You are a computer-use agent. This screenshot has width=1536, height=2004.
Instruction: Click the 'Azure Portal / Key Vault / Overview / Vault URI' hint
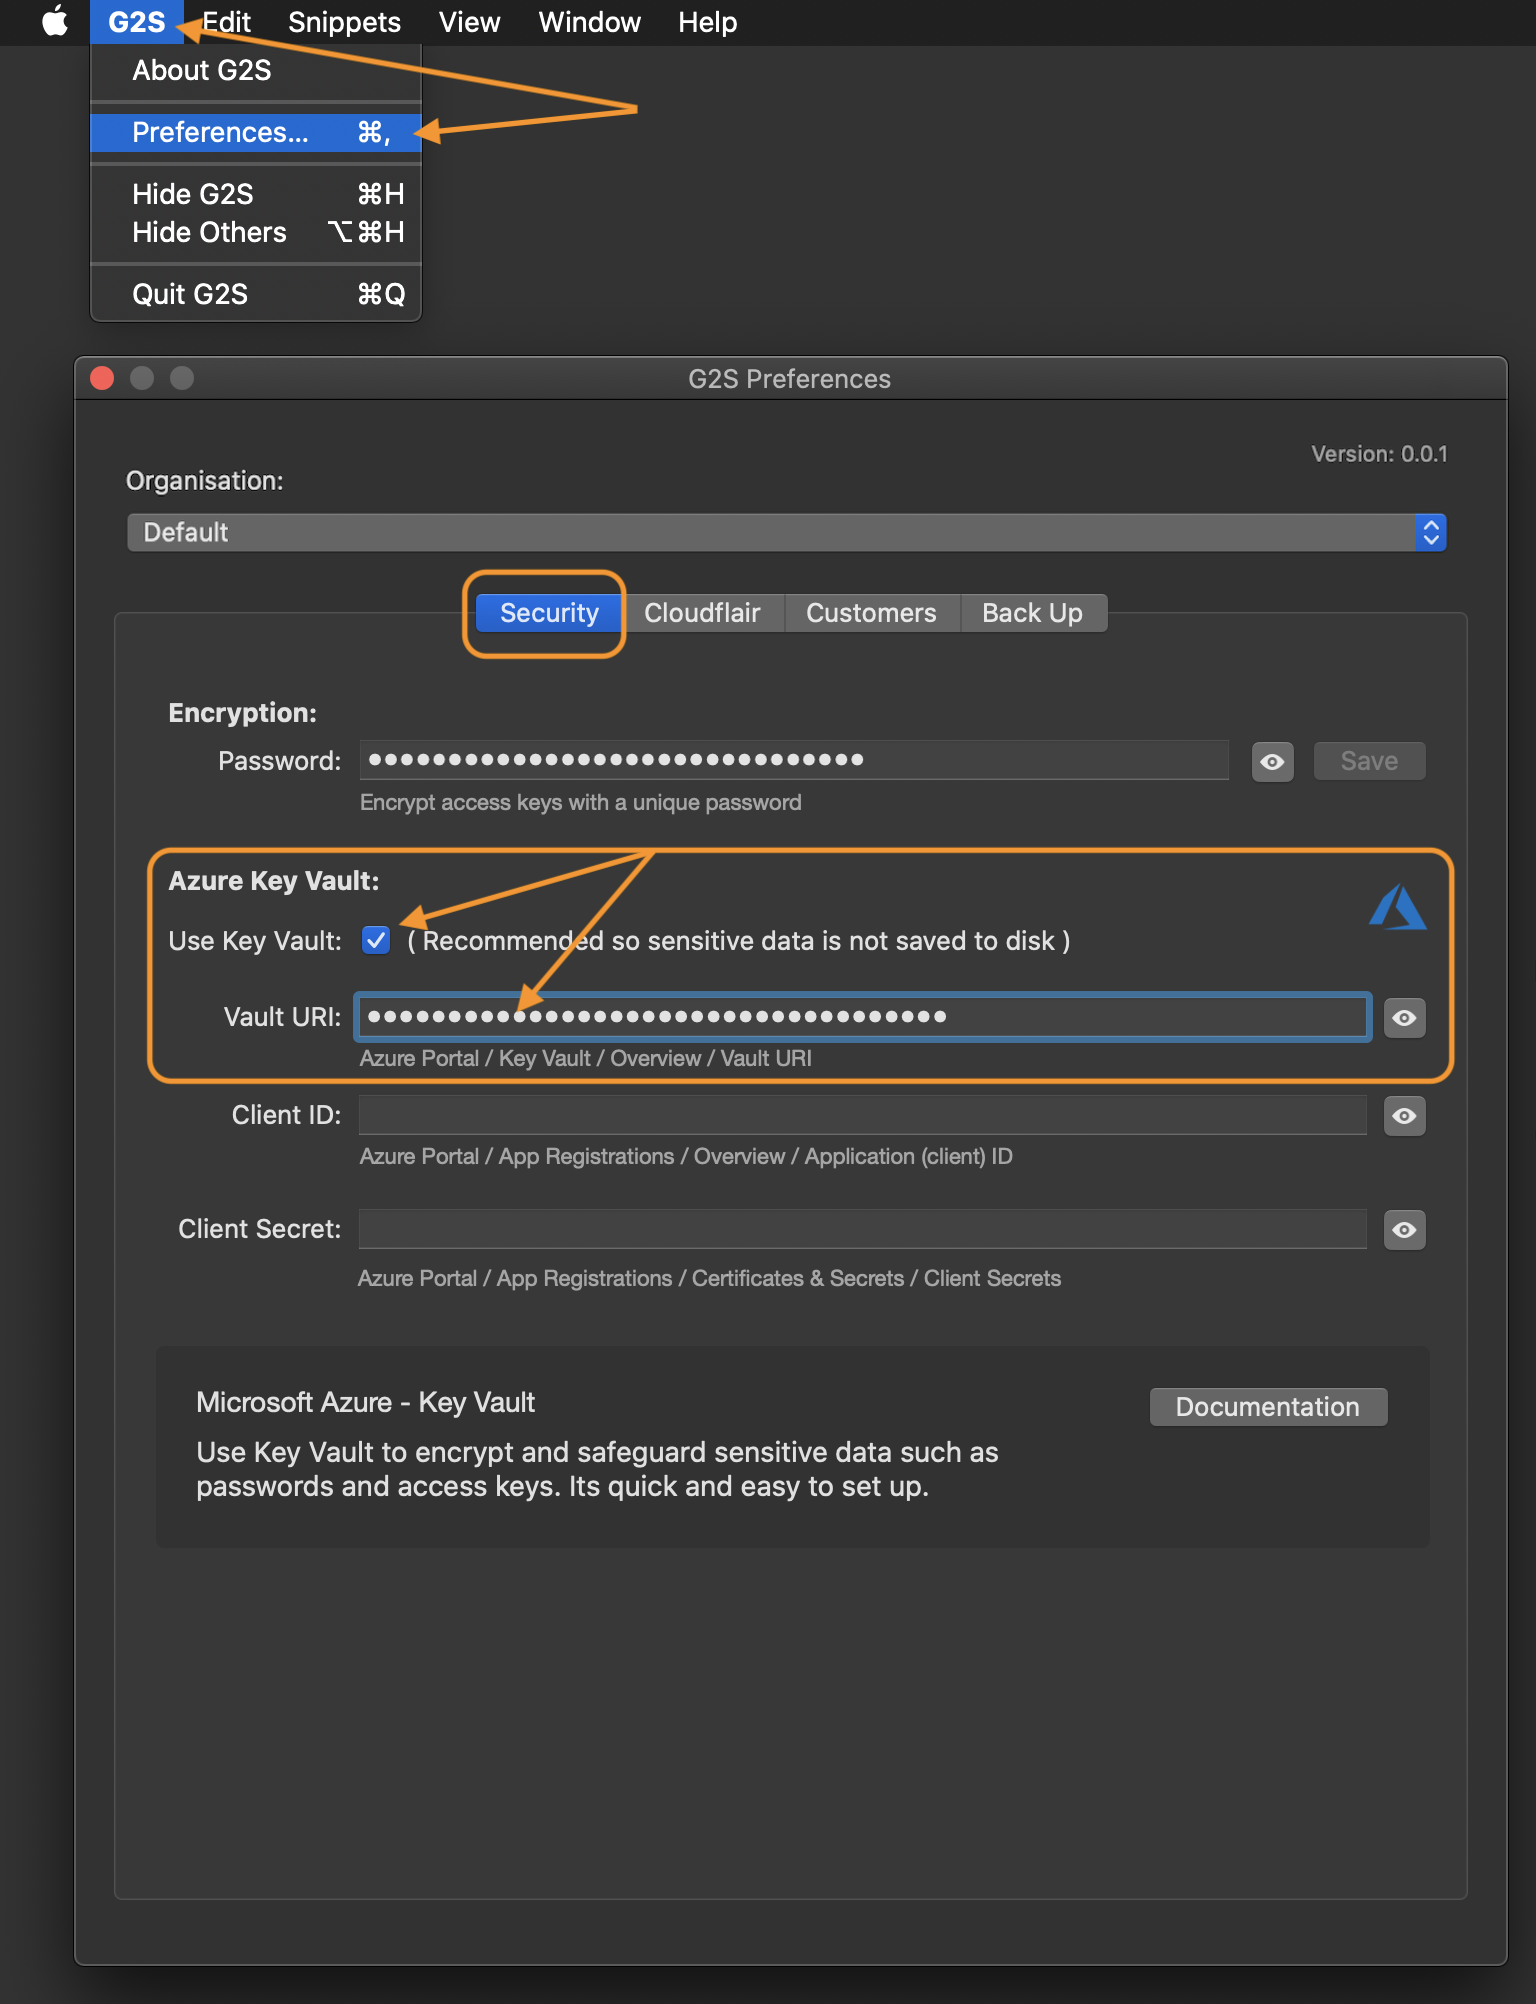point(585,1058)
